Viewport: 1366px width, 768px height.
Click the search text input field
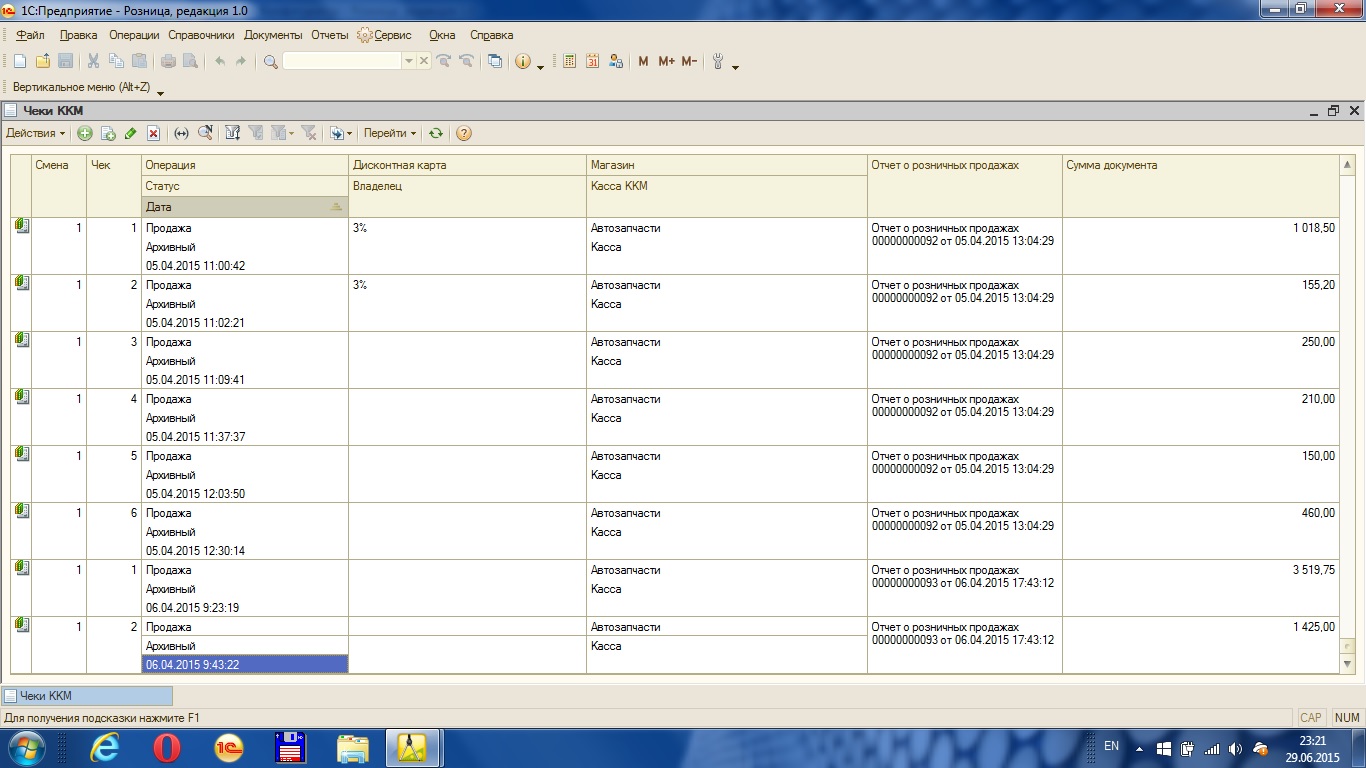(342, 61)
